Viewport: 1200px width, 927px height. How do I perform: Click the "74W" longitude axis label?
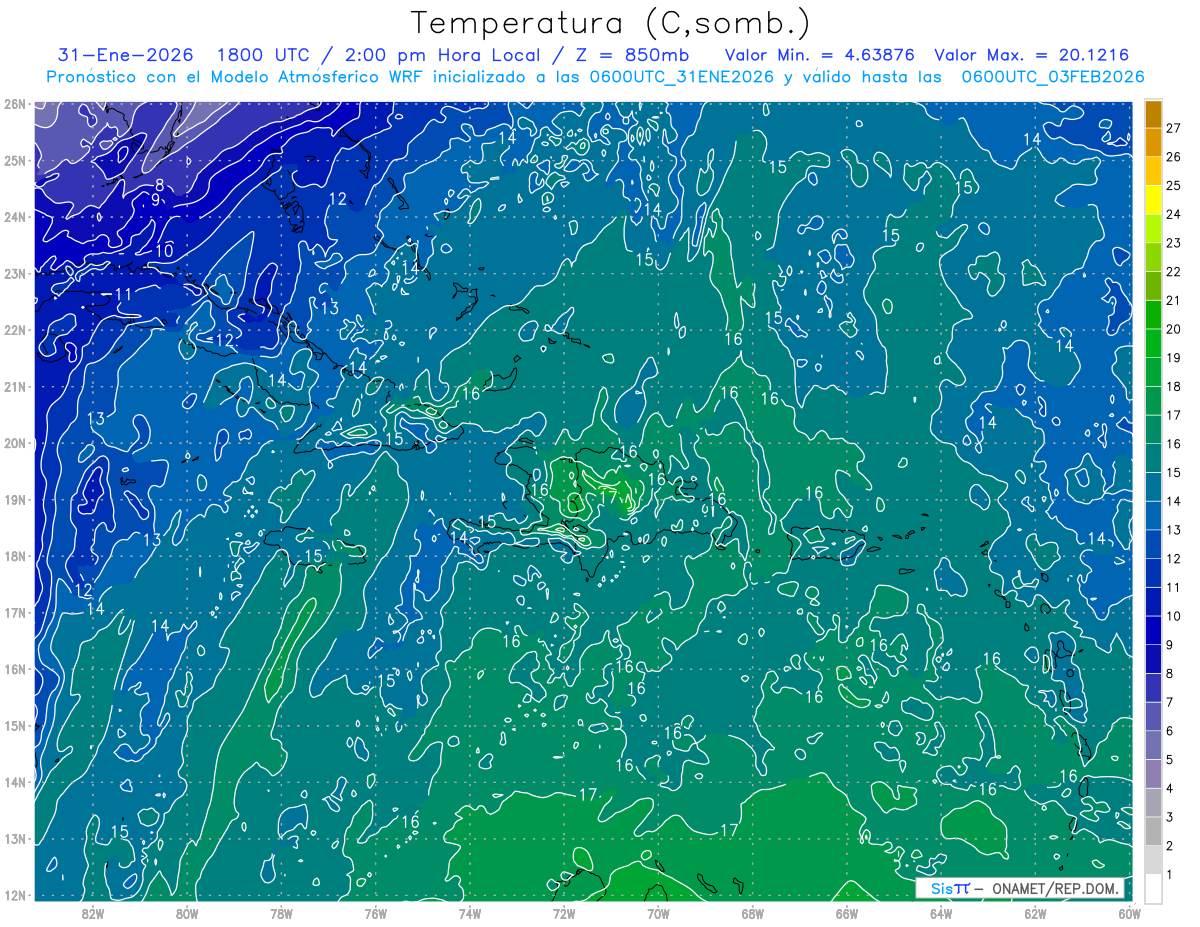point(469,912)
